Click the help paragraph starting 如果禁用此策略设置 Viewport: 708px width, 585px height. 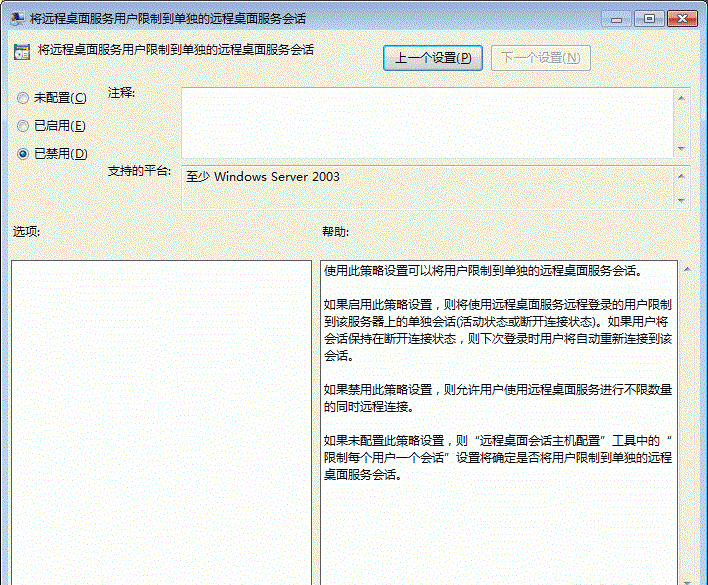(x=498, y=398)
